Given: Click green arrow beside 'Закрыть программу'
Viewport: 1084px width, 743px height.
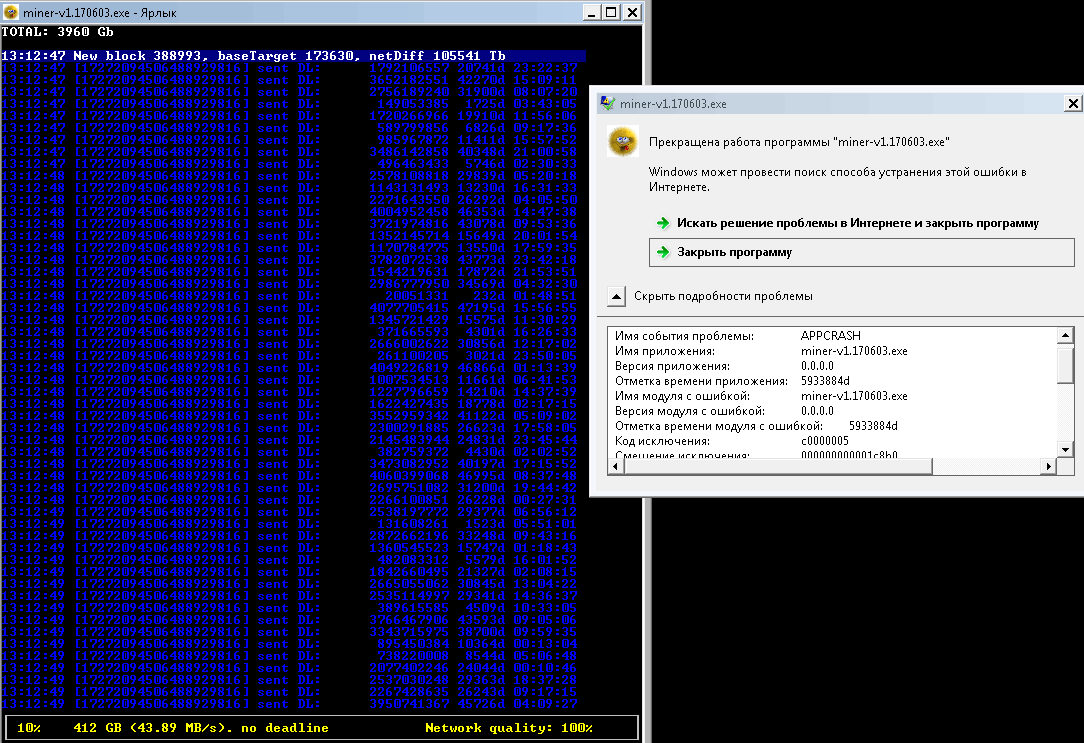Looking at the screenshot, I should point(662,252).
